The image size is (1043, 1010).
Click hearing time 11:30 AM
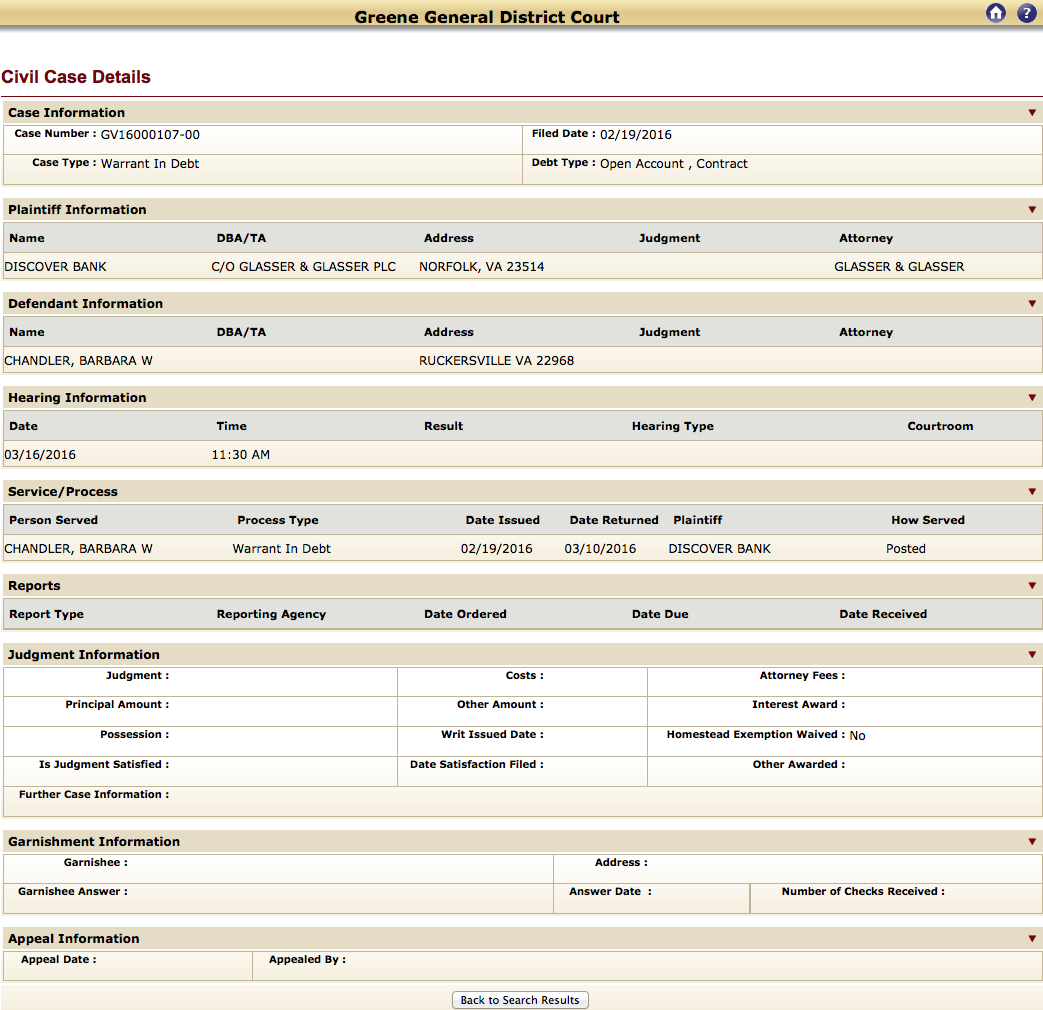click(241, 455)
